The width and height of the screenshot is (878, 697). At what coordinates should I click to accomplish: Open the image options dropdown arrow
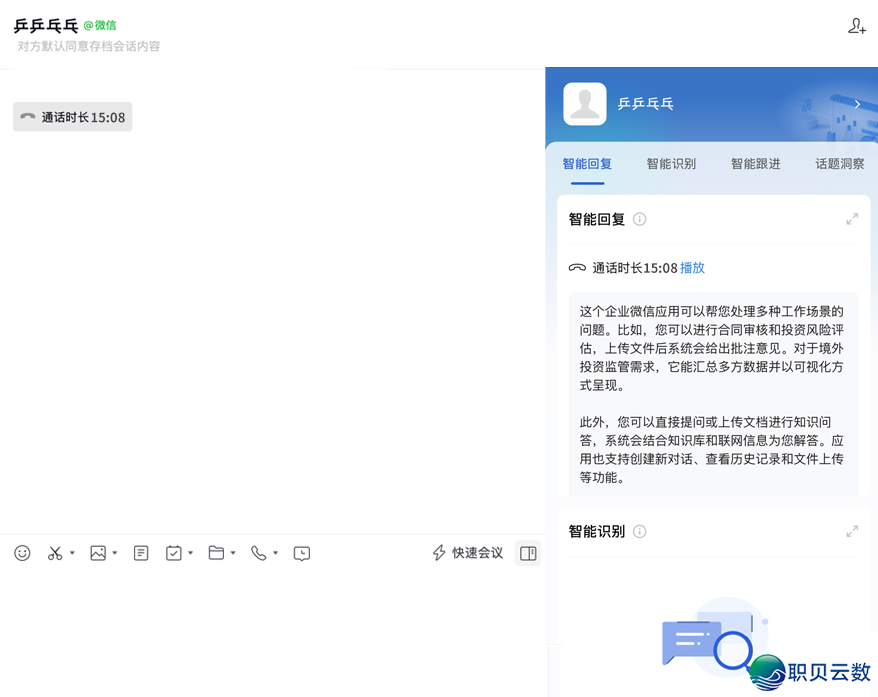tap(115, 553)
